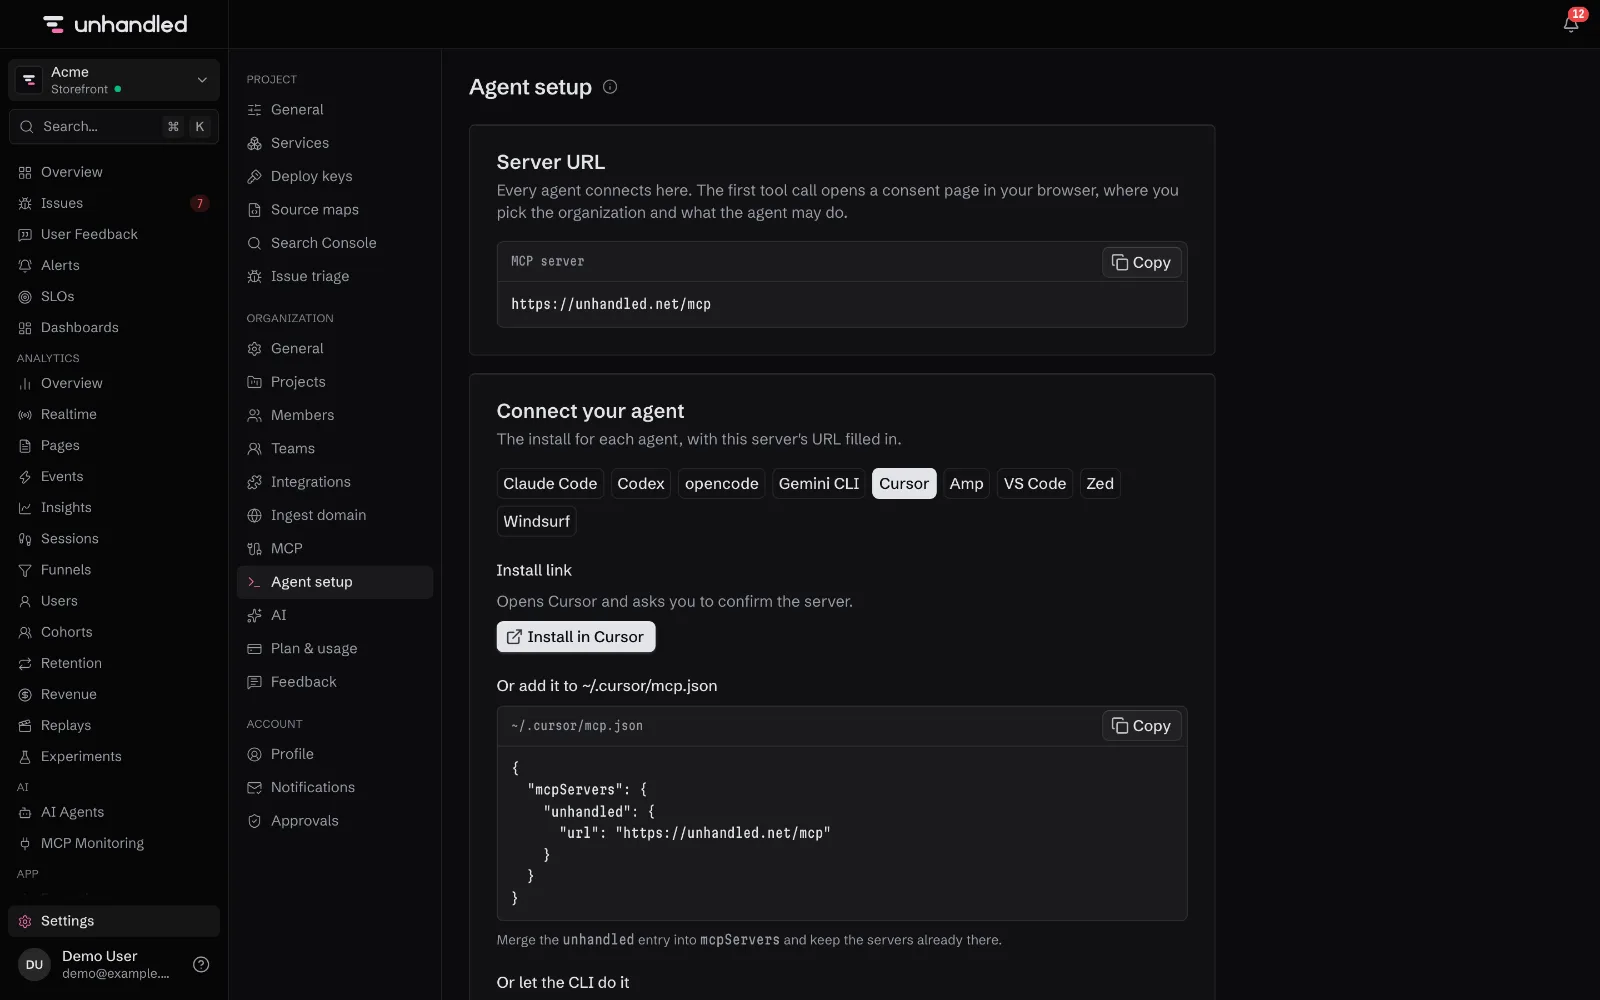This screenshot has width=1600, height=1000.
Task: Open Issue triage settings
Action: pos(335,277)
